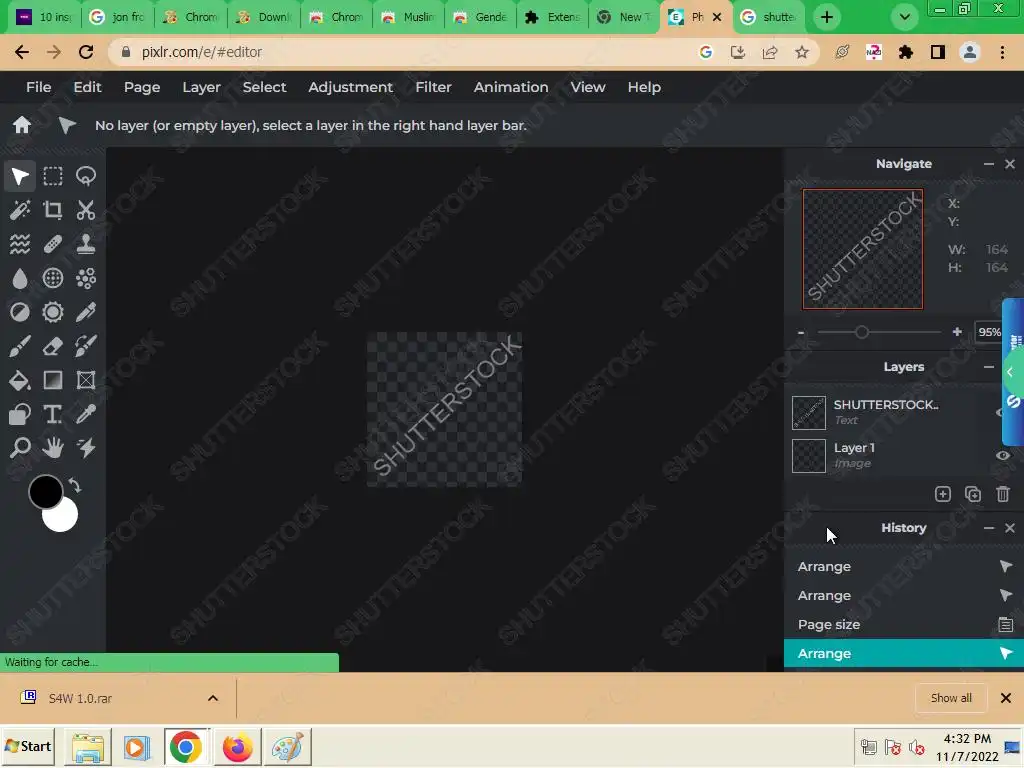1024x768 pixels.
Task: Select the Blur droplet tool
Action: click(x=20, y=278)
